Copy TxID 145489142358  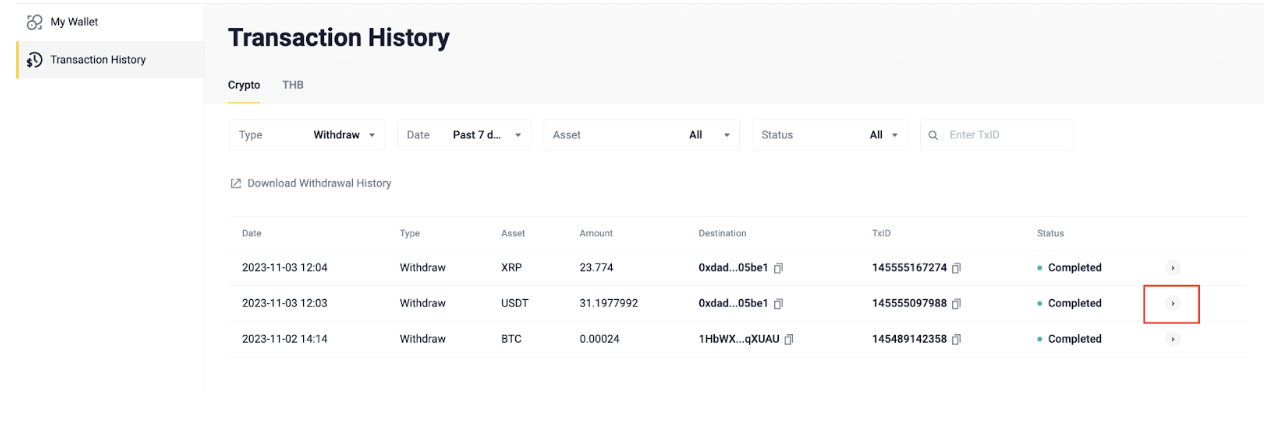[x=957, y=340]
